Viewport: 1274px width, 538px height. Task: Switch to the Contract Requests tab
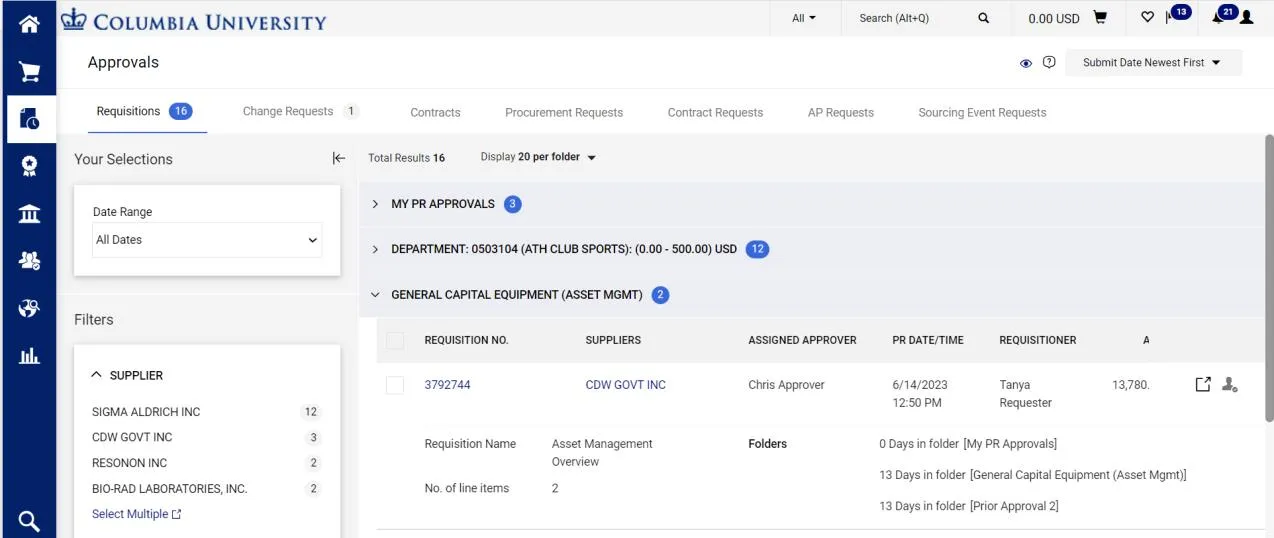pos(715,112)
